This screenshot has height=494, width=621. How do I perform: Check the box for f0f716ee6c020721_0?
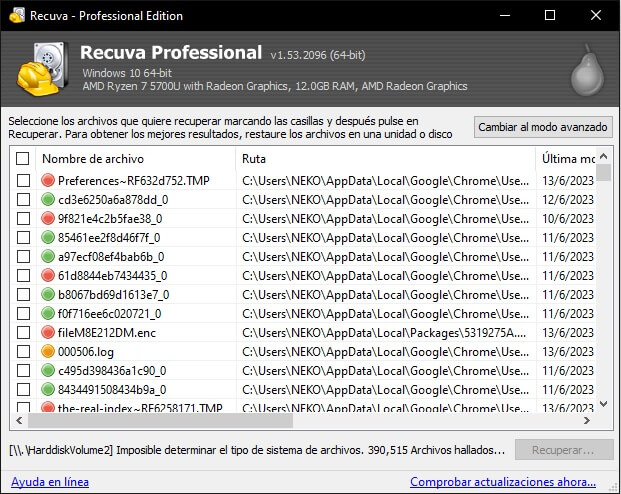point(23,314)
